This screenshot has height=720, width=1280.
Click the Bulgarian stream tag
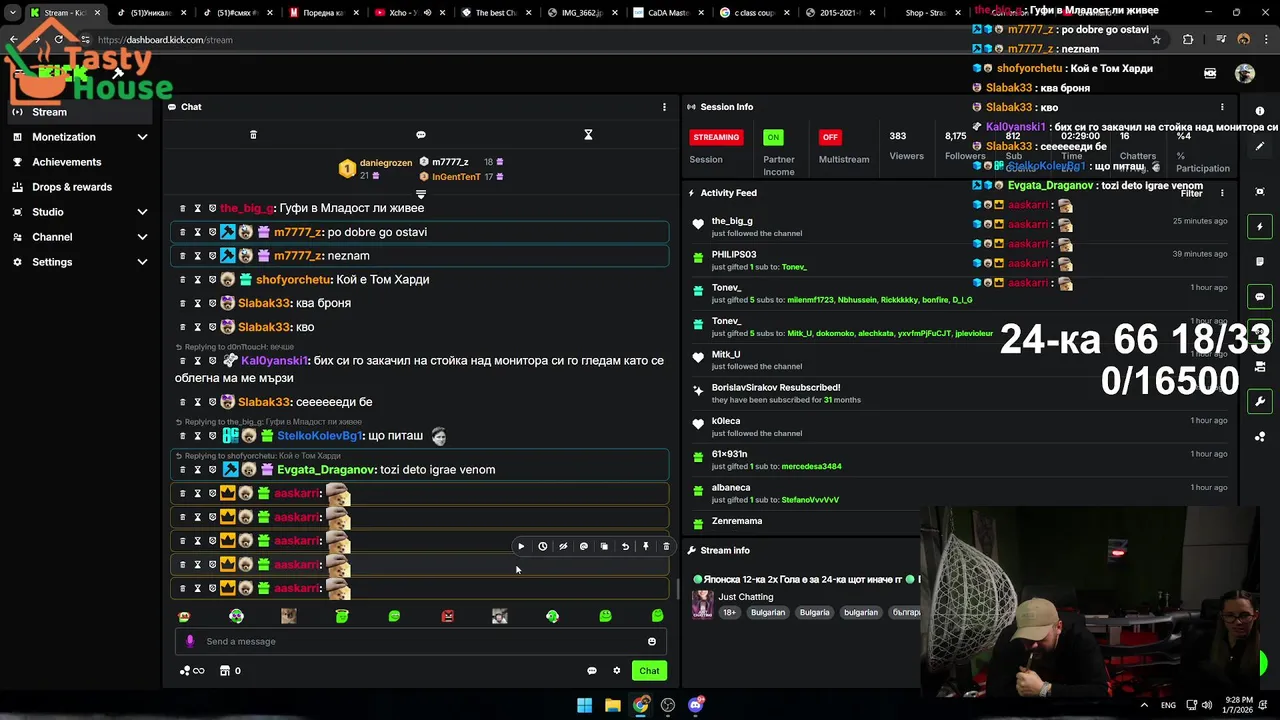pyautogui.click(x=768, y=613)
